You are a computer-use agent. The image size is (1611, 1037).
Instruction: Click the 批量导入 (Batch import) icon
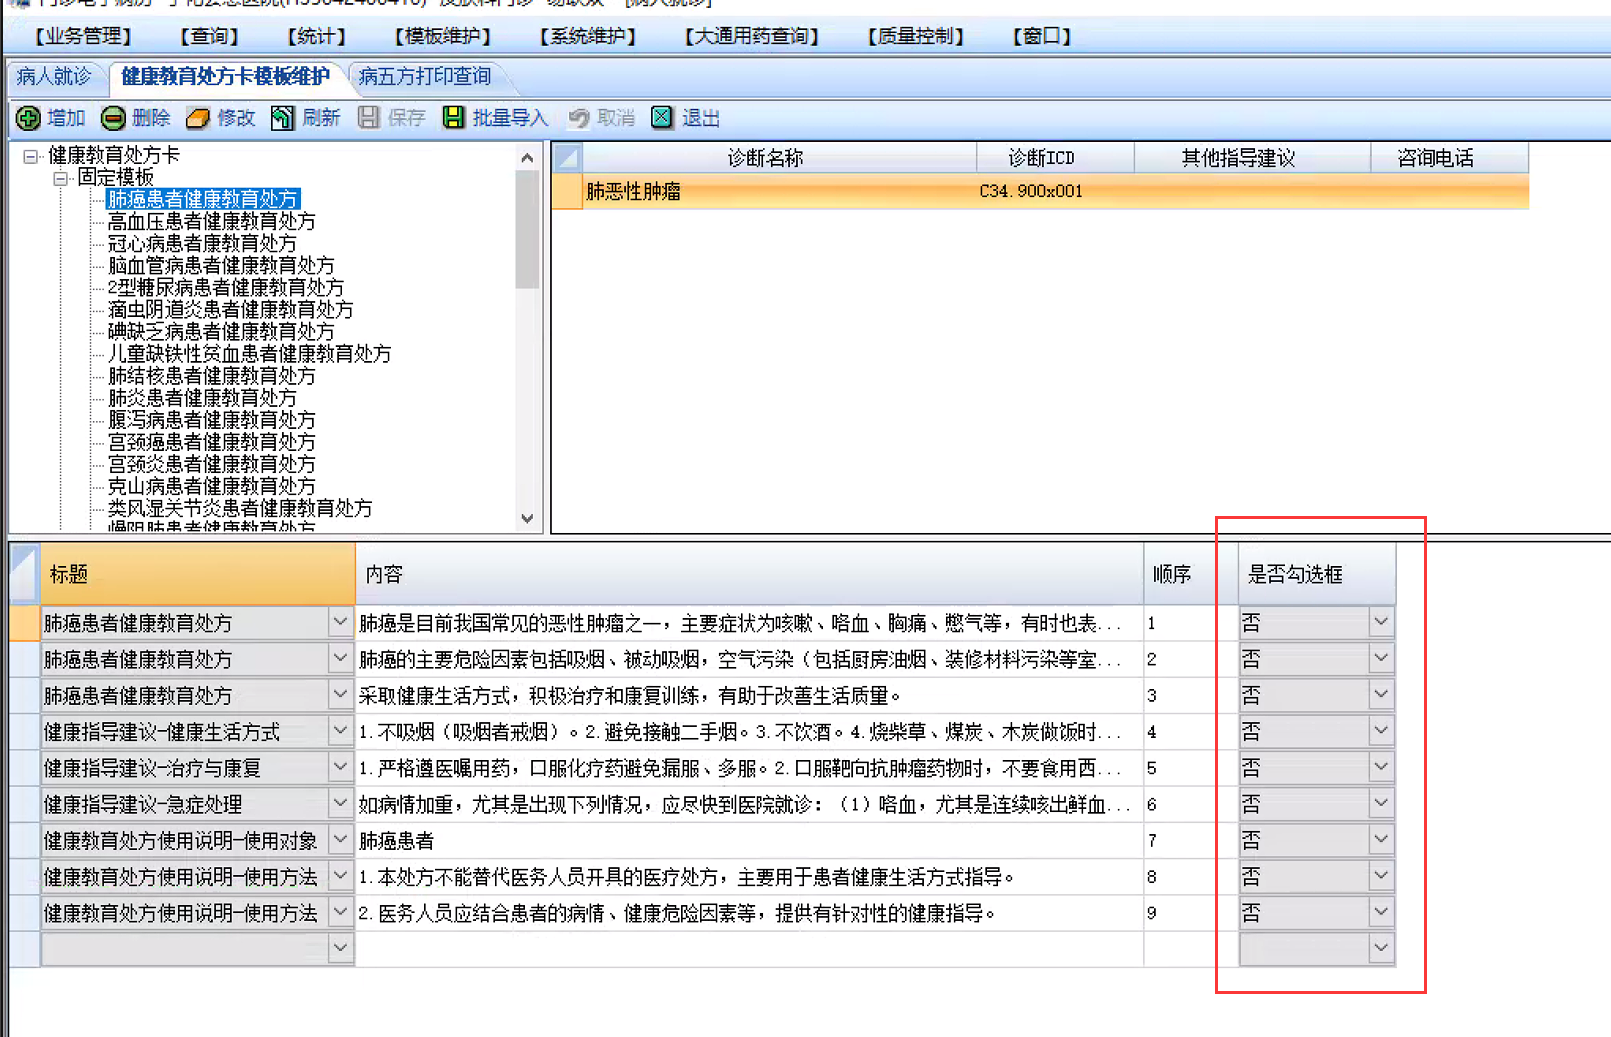(x=454, y=118)
